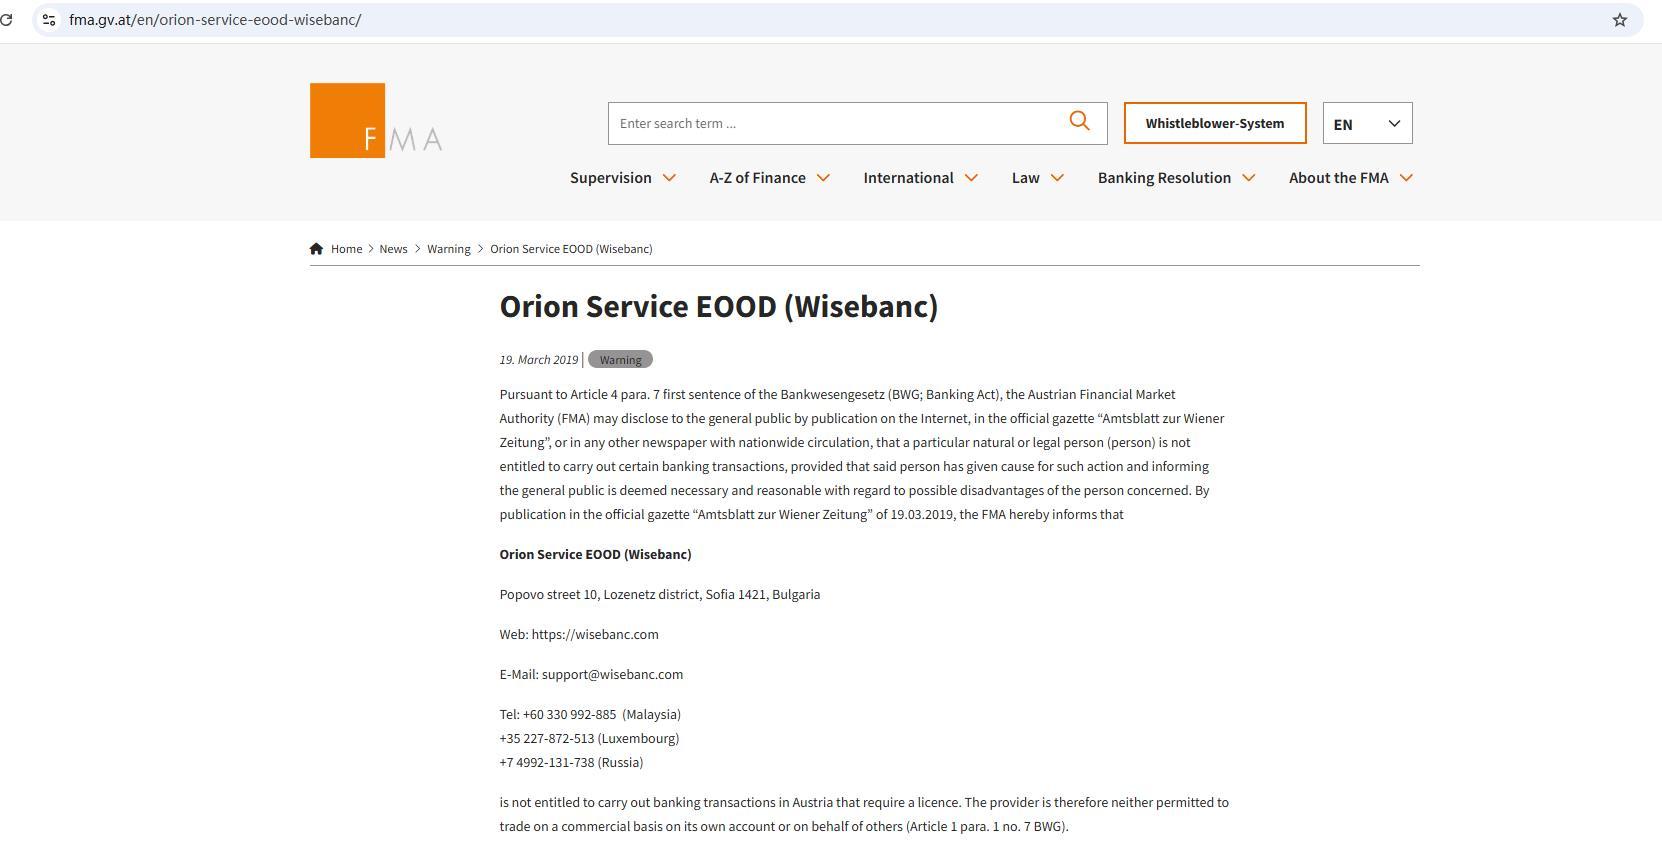Click the browser address bar URL
1662x861 pixels.
(x=215, y=20)
